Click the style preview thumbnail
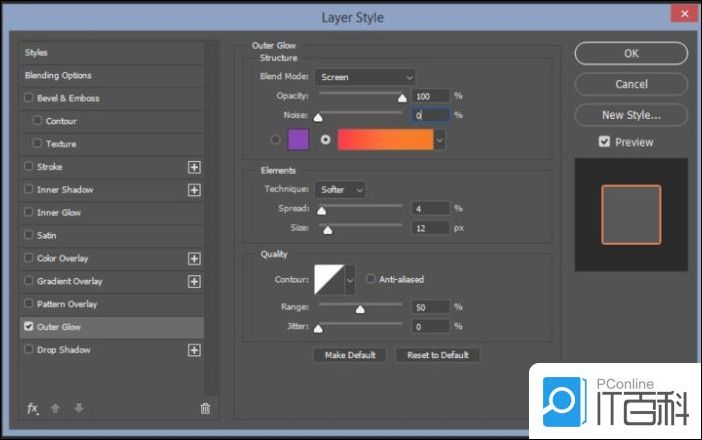Image resolution: width=702 pixels, height=440 pixels. (631, 214)
